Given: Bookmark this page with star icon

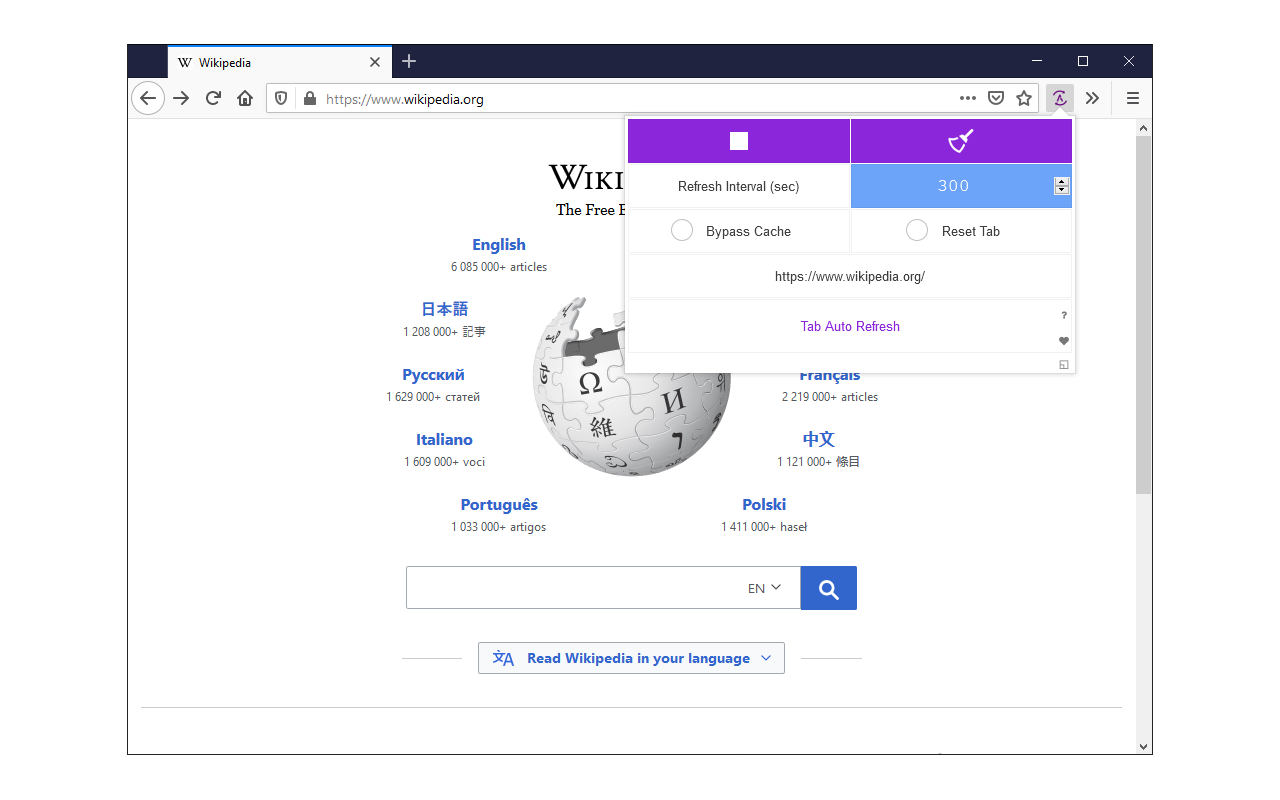Looking at the screenshot, I should (1024, 98).
